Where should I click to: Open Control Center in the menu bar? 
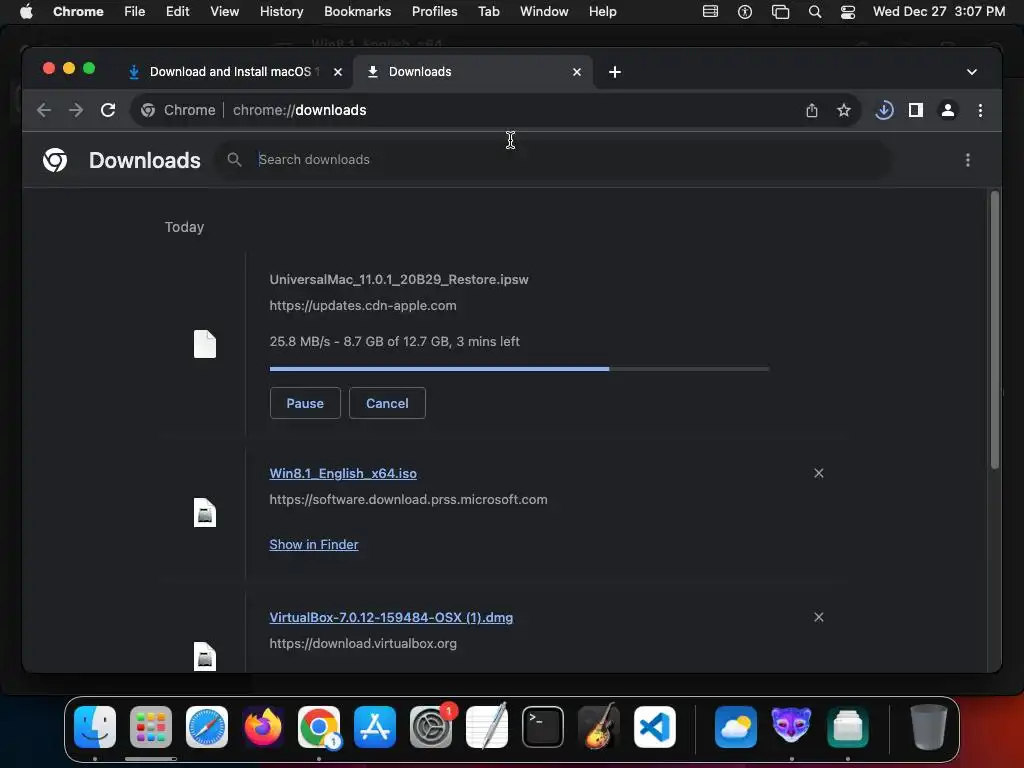[848, 12]
